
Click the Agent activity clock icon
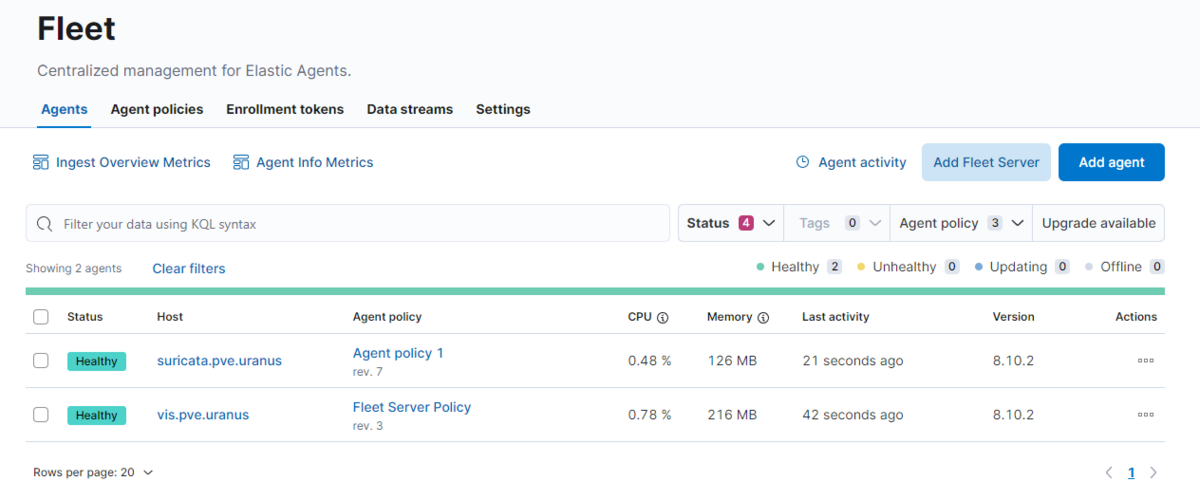tap(802, 162)
